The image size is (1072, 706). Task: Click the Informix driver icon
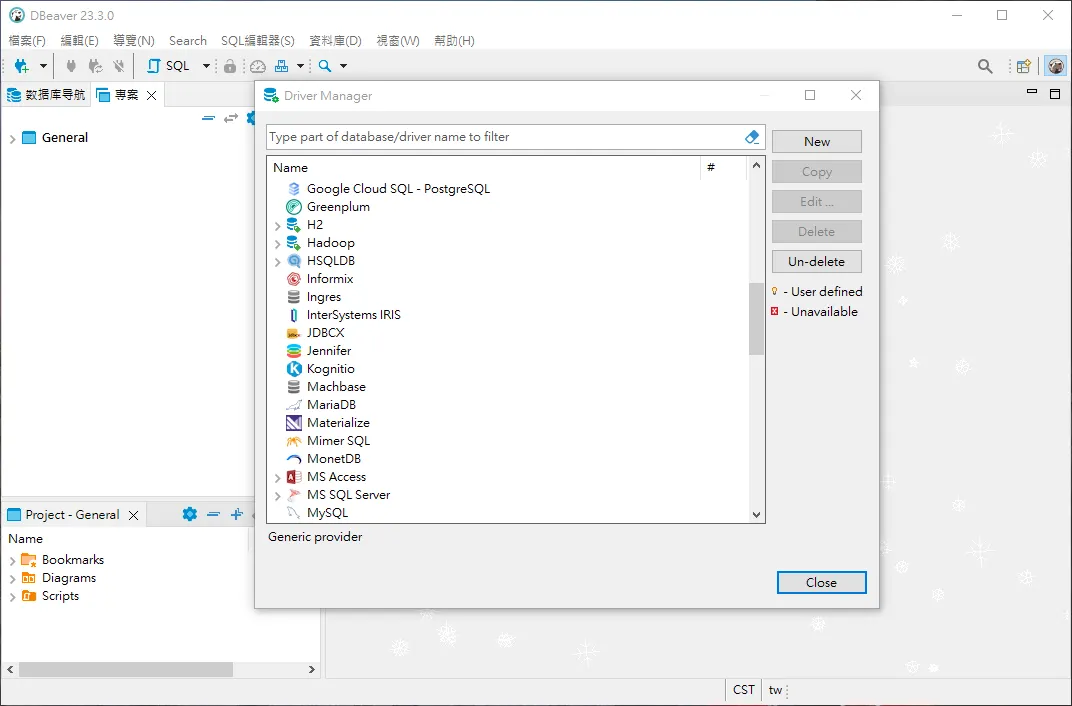click(294, 279)
